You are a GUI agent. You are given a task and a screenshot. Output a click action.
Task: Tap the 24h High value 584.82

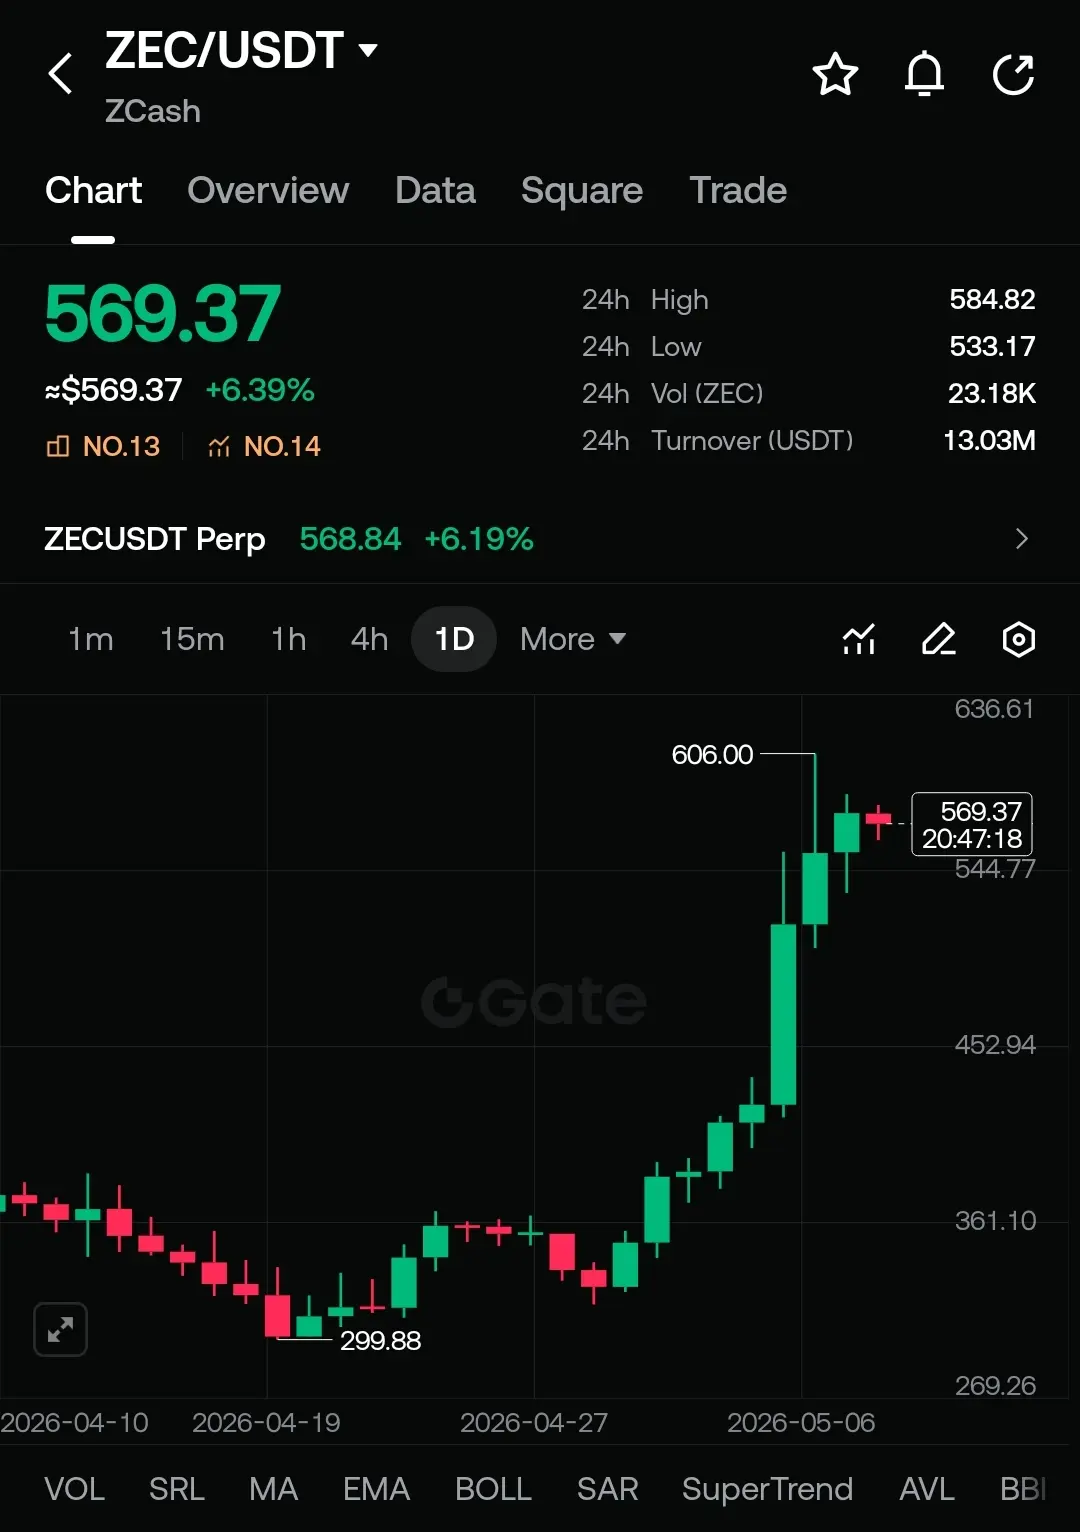coord(992,299)
